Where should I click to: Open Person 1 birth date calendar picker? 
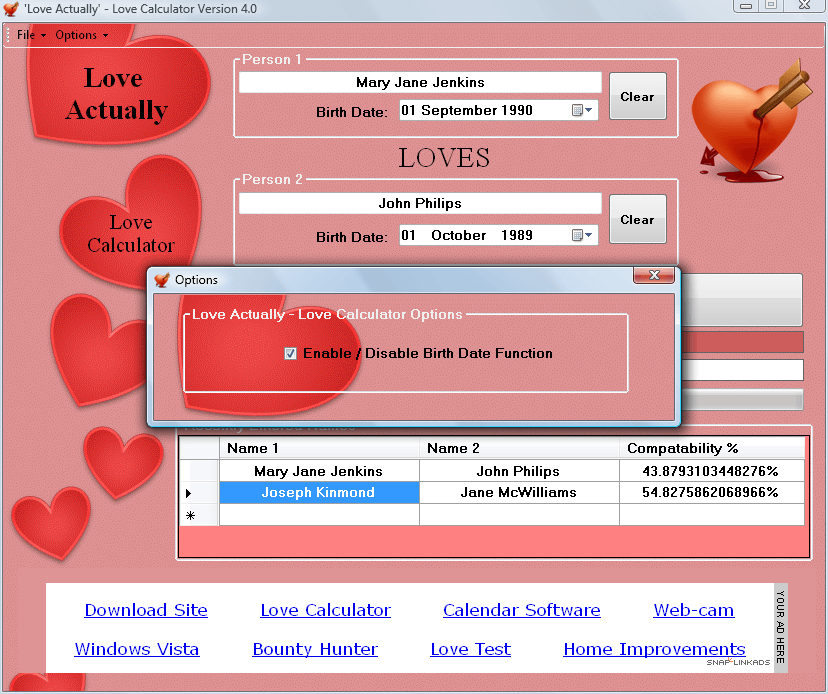coord(582,111)
